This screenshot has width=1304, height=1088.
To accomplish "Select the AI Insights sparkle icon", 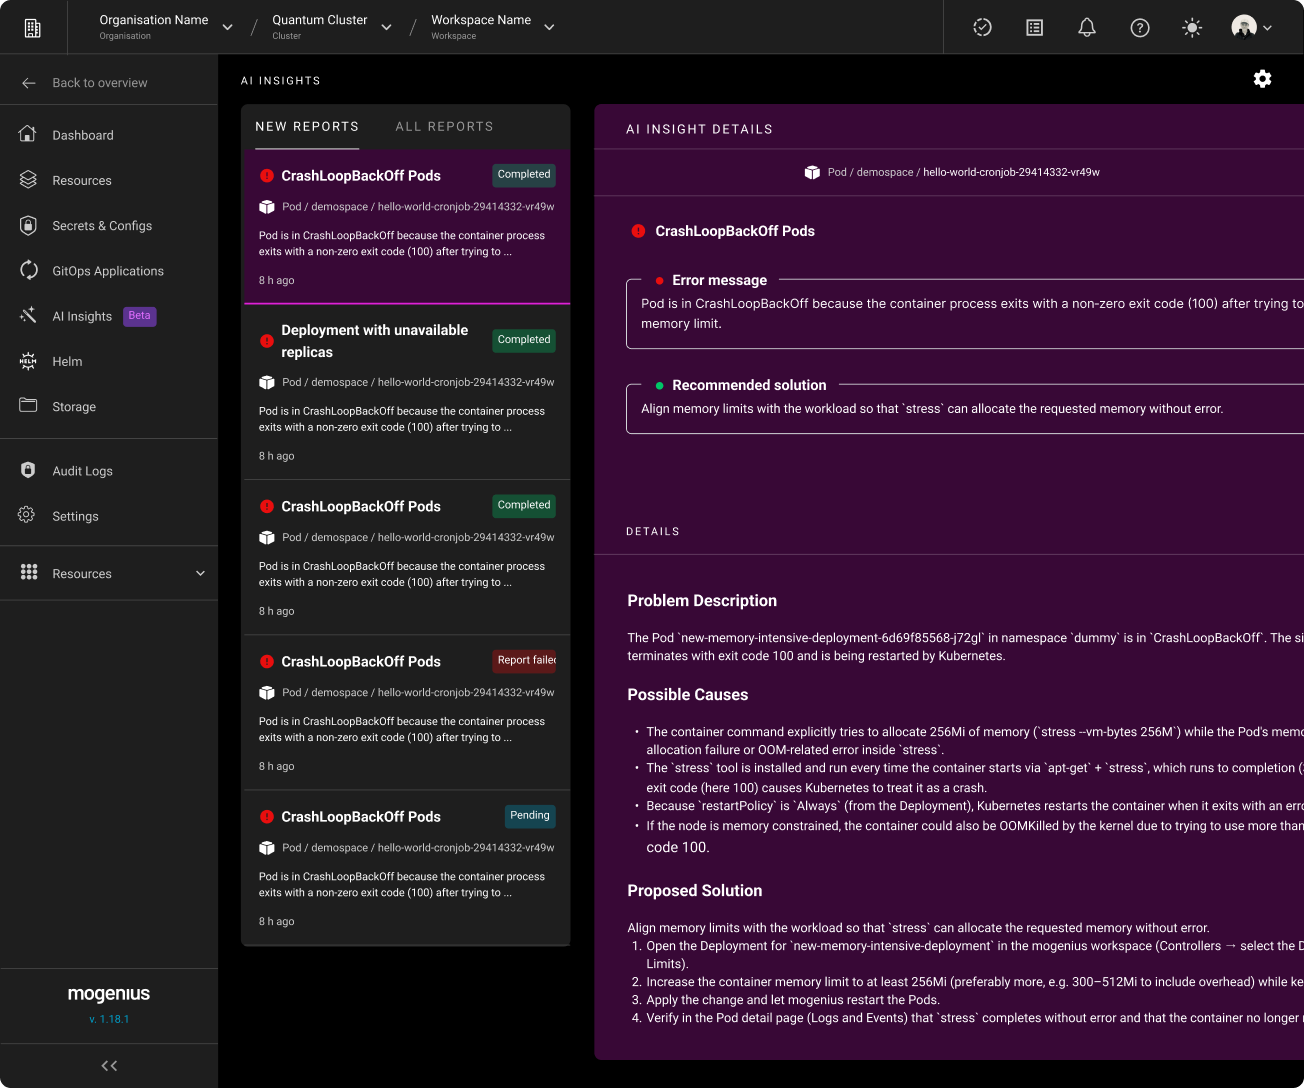I will [x=28, y=316].
